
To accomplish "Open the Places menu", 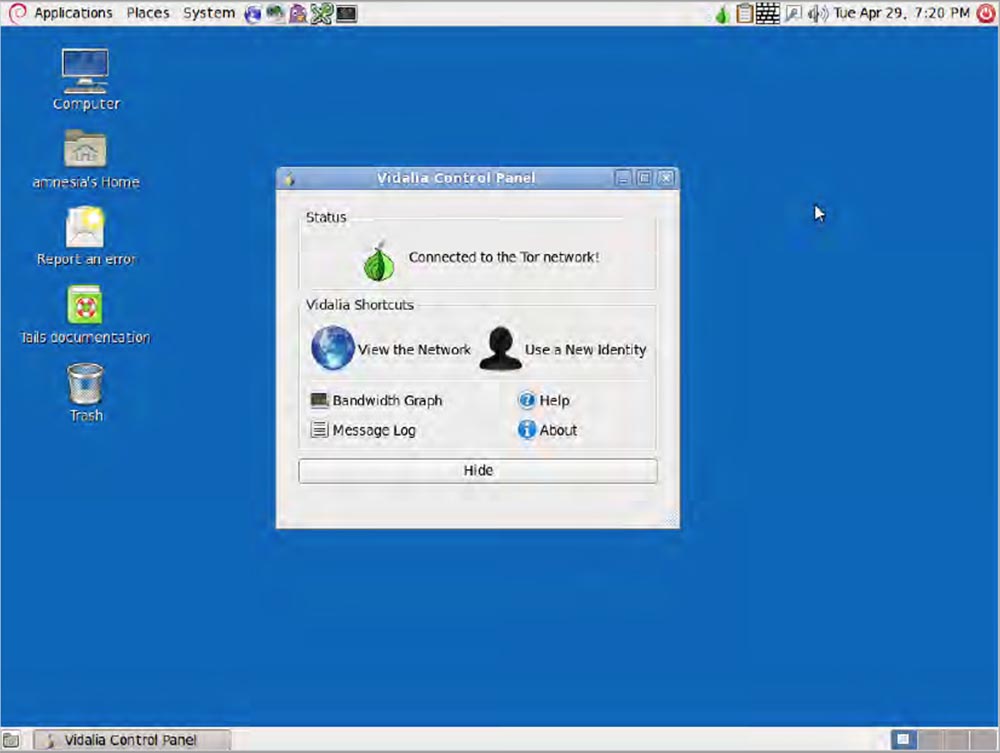I will point(148,13).
